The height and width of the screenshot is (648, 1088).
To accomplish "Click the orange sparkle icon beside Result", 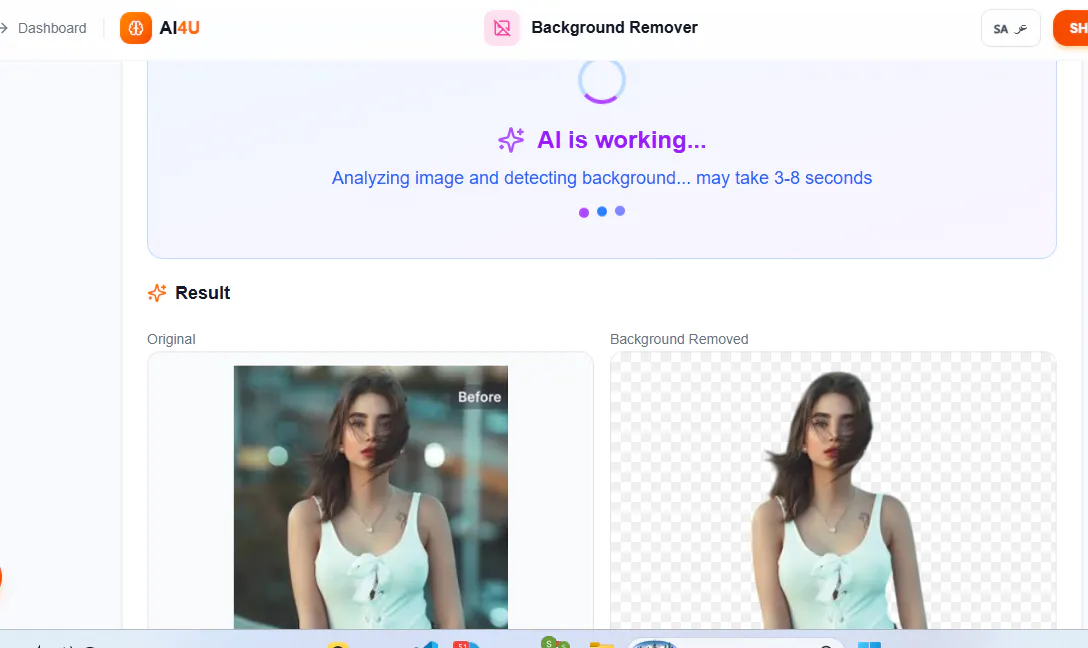I will pos(158,293).
